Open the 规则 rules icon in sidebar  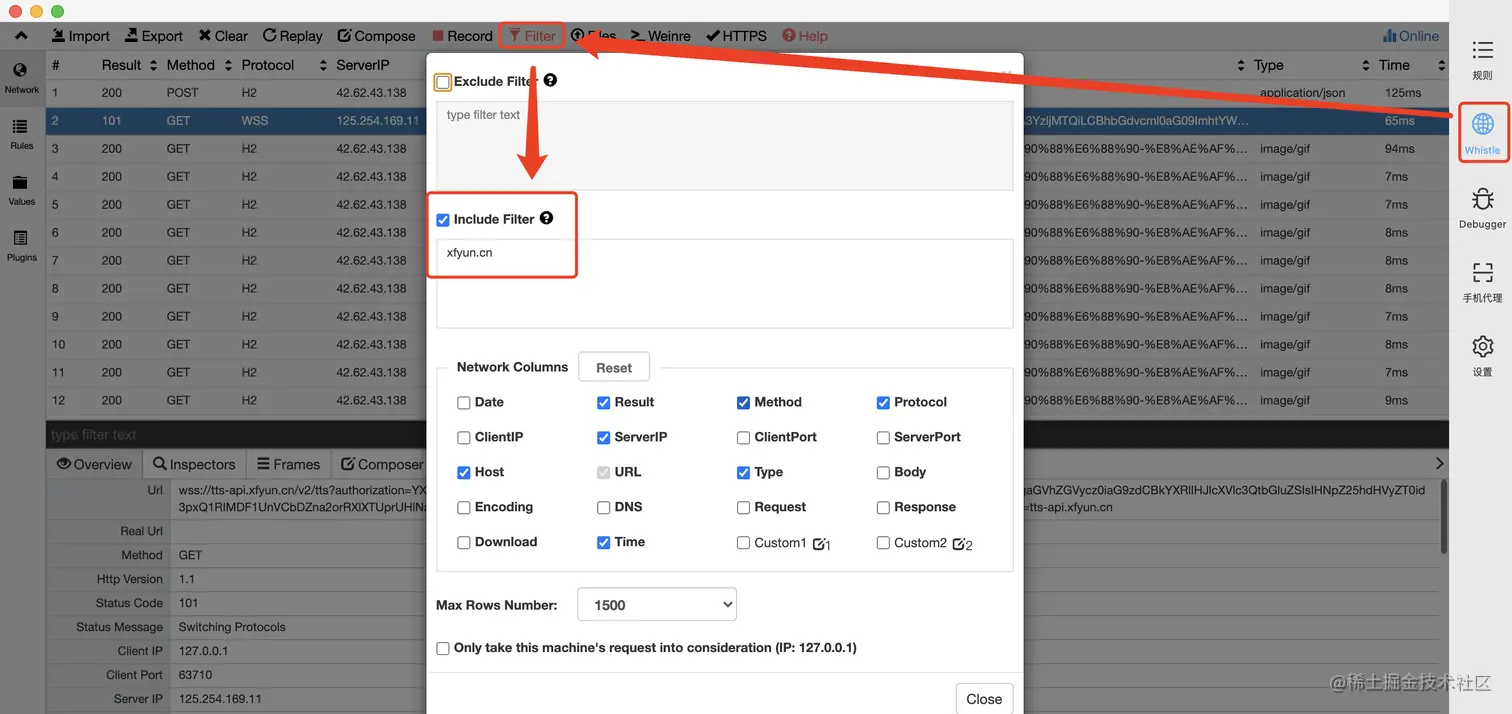coord(1482,59)
